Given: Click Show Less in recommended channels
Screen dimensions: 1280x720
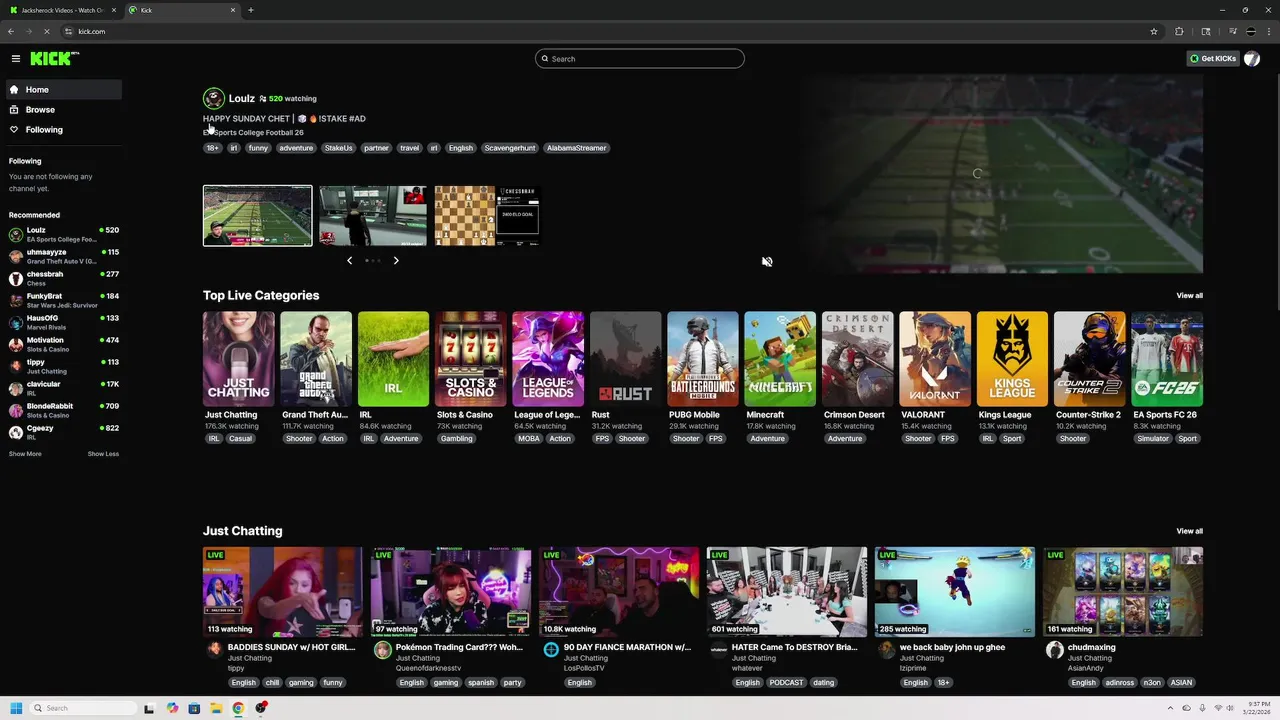Looking at the screenshot, I should click(103, 454).
